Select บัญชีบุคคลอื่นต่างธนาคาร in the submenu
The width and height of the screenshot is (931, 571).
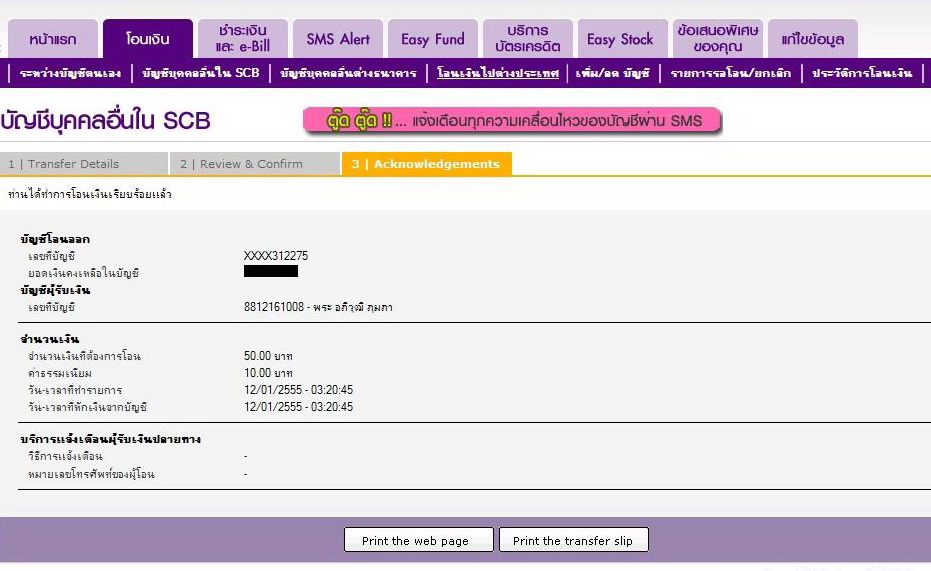pos(348,73)
